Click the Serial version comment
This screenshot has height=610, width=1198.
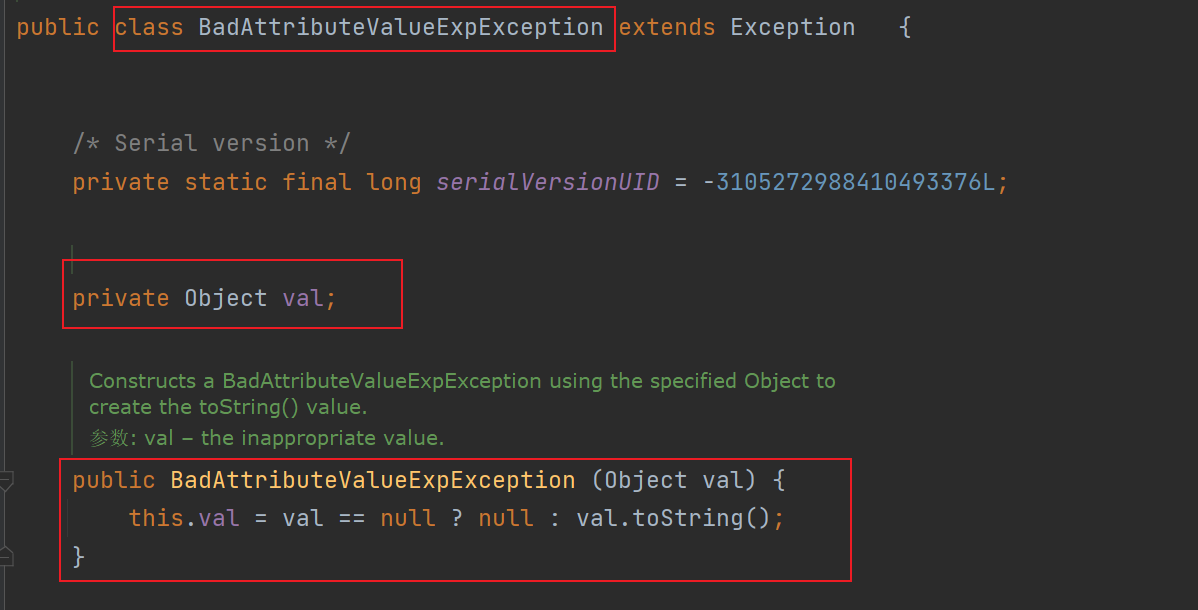tap(211, 143)
